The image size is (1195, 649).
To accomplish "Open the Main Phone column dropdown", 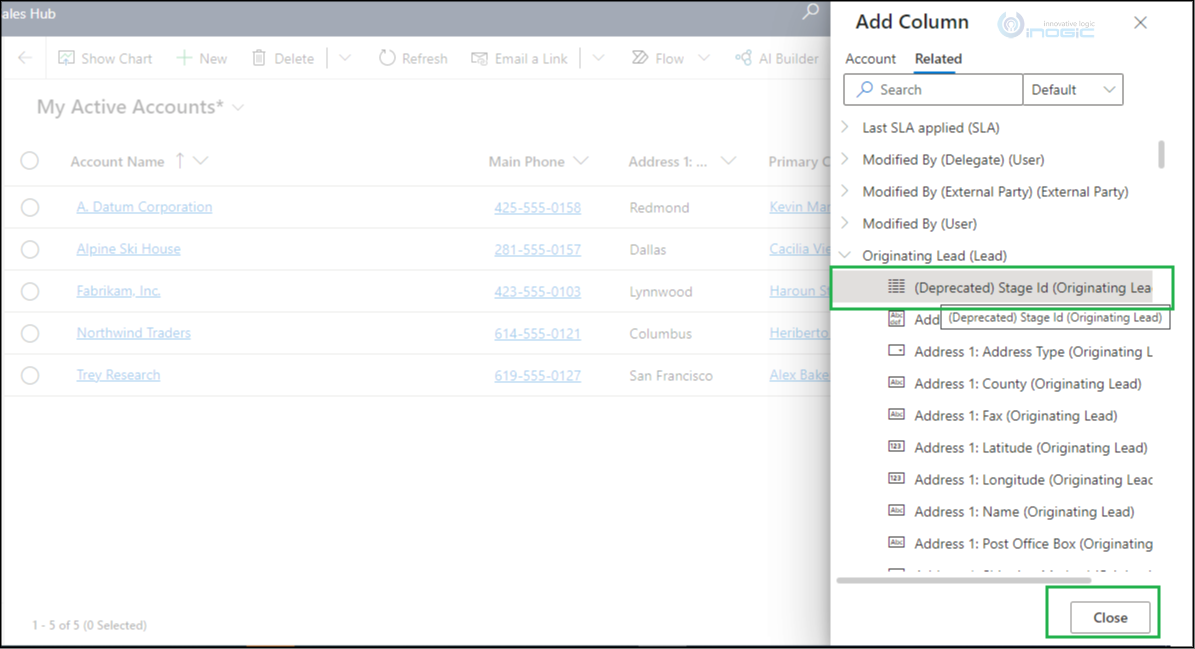I will [x=581, y=161].
